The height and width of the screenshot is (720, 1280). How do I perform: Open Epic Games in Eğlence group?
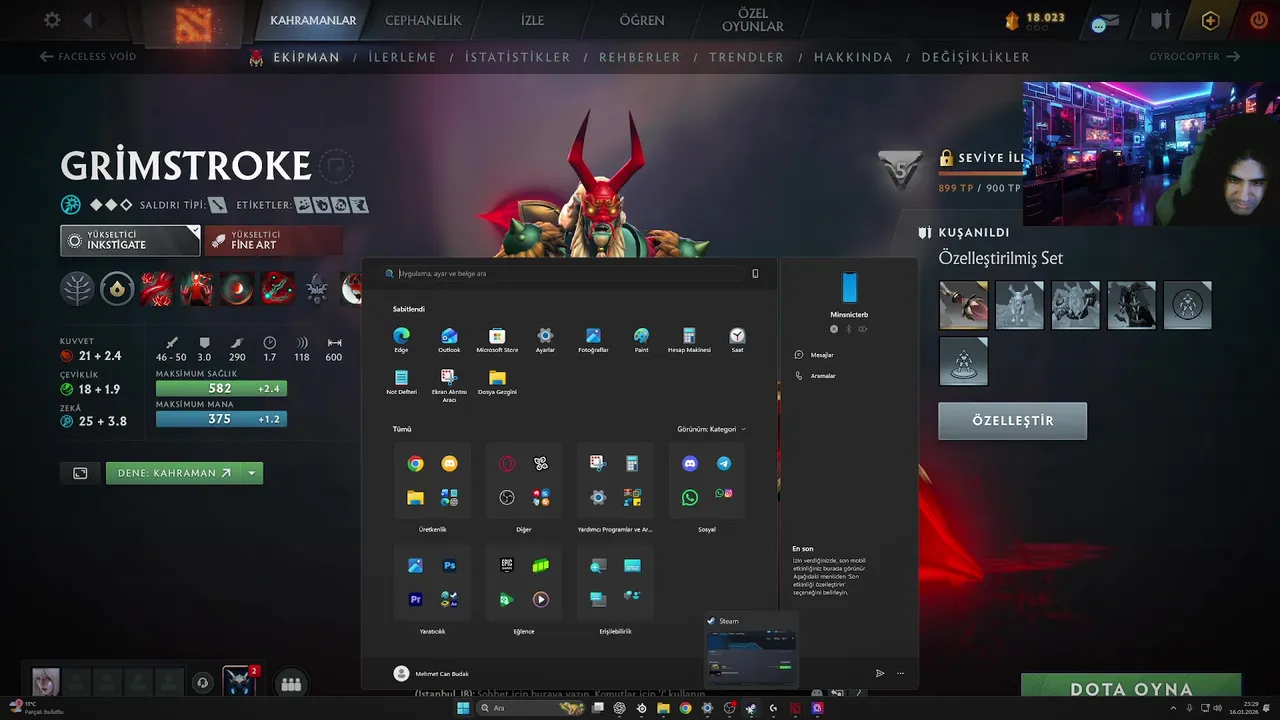click(507, 566)
